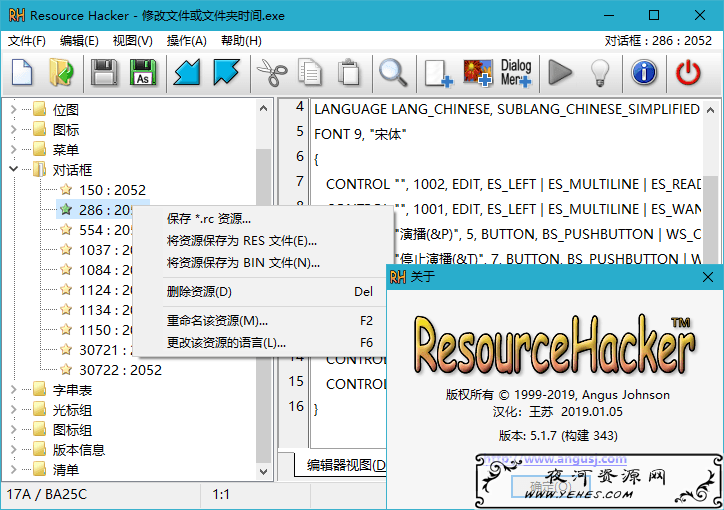Open the 编辑(E) menu
724x510 pixels.
click(79, 41)
